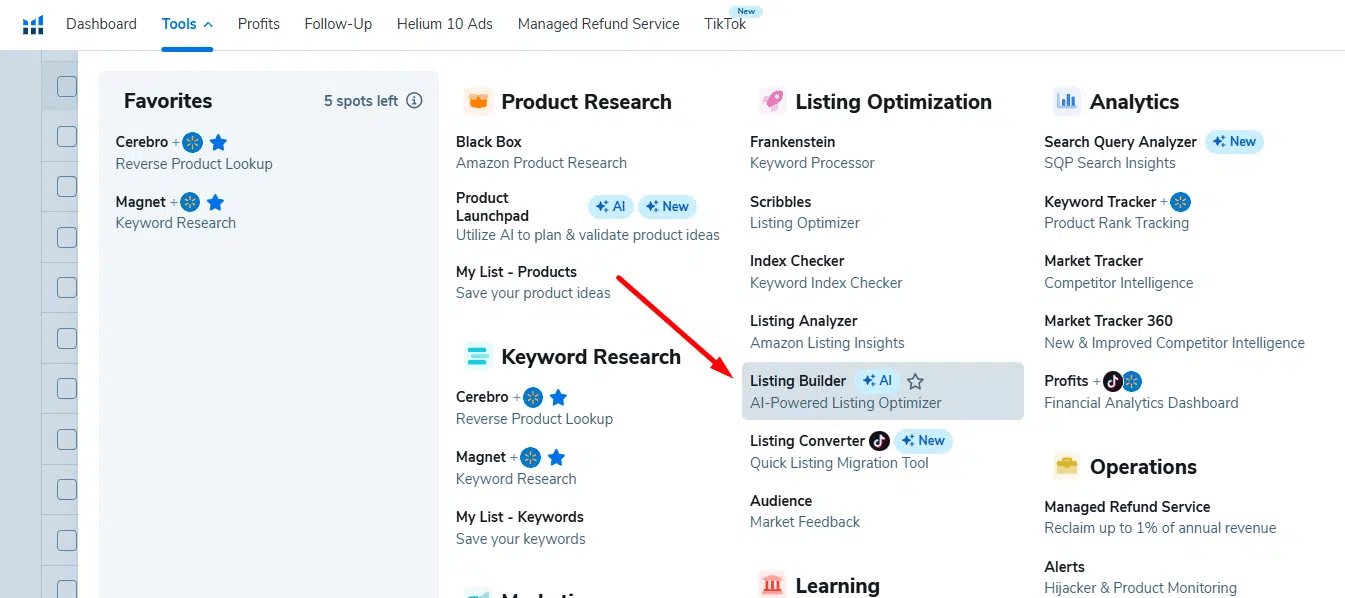
Task: Click the Magnet star in Keyword Research
Action: [x=557, y=457]
